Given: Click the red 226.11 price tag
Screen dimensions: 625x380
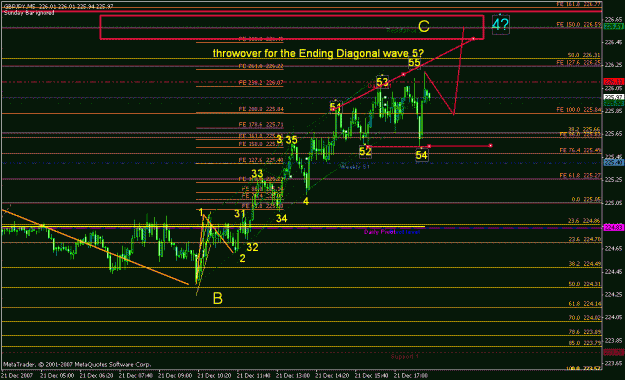Looking at the screenshot, I should 614,82.
